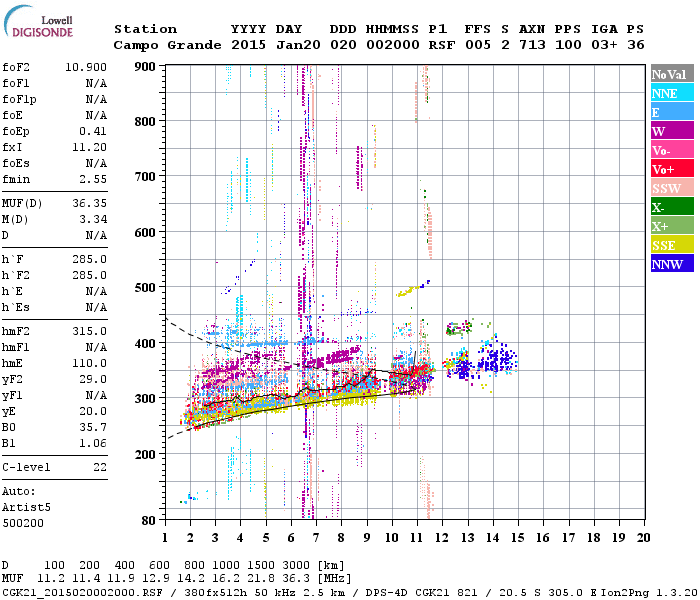Click the foEp value 0.41
The image size is (700, 600).
[x=93, y=131]
